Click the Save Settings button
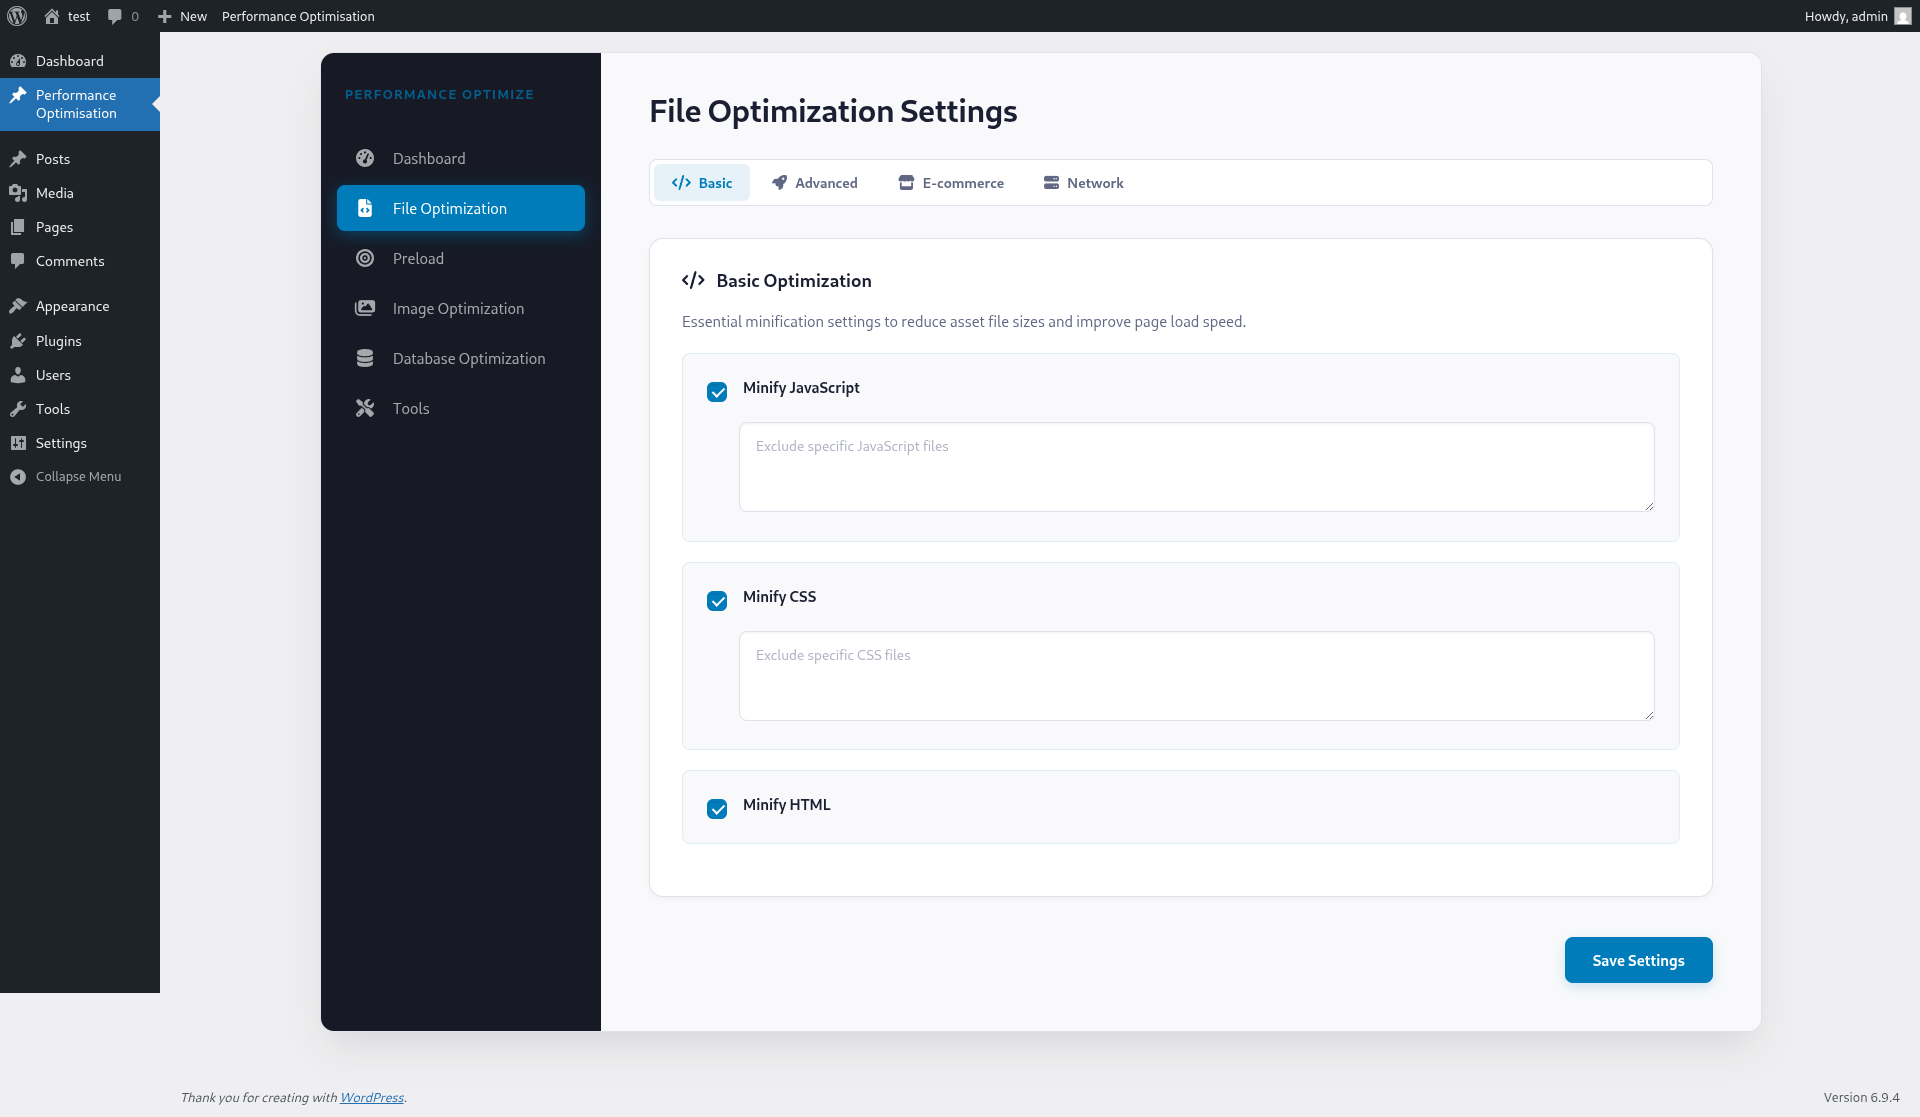This screenshot has width=1920, height=1117. pyautogui.click(x=1637, y=959)
